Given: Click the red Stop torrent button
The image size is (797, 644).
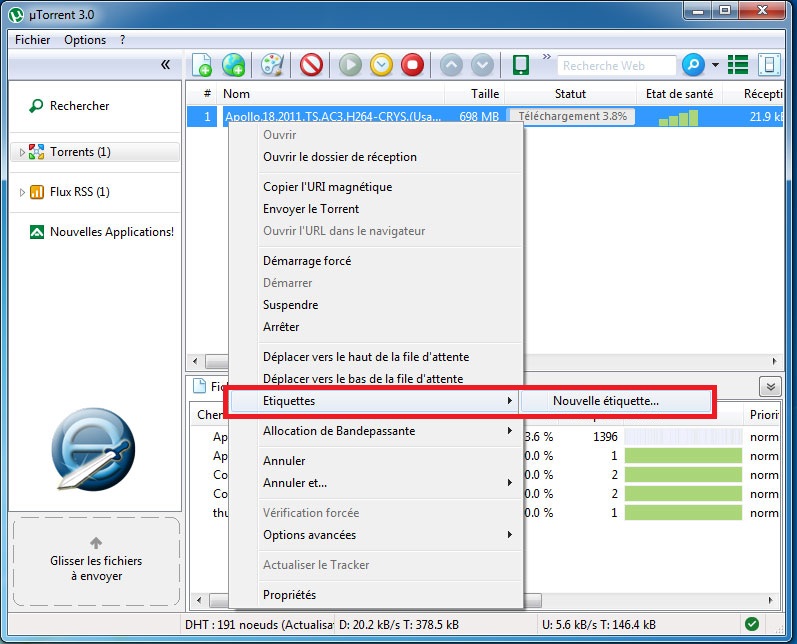Looking at the screenshot, I should (x=412, y=65).
